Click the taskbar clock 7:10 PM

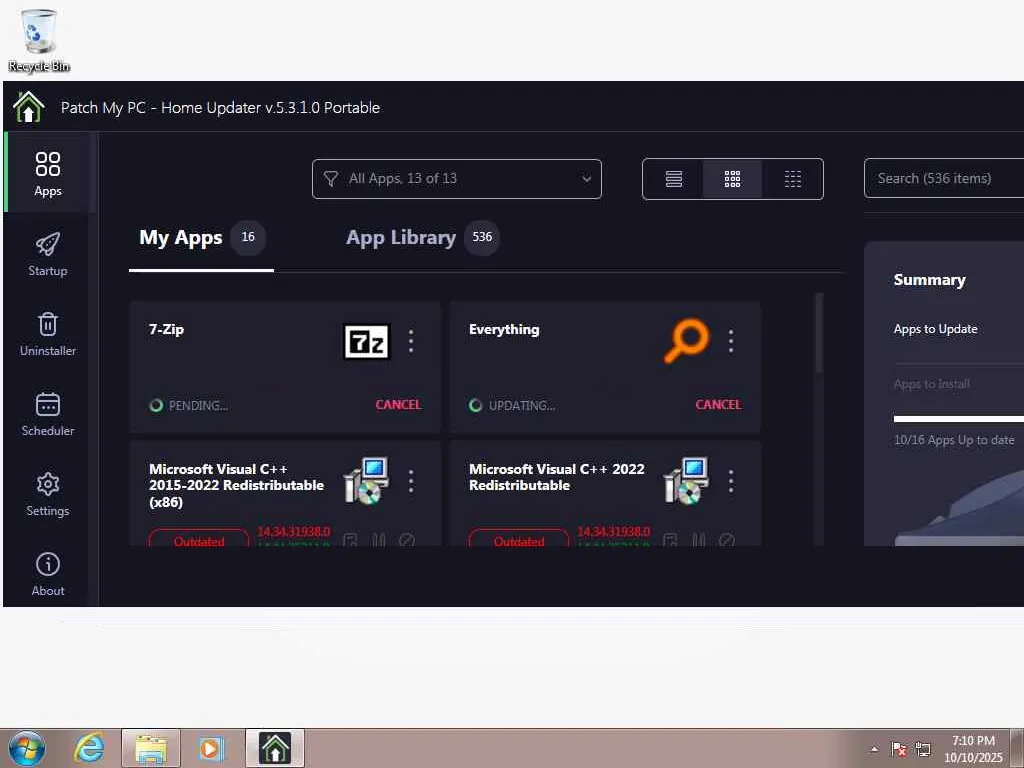tap(973, 749)
